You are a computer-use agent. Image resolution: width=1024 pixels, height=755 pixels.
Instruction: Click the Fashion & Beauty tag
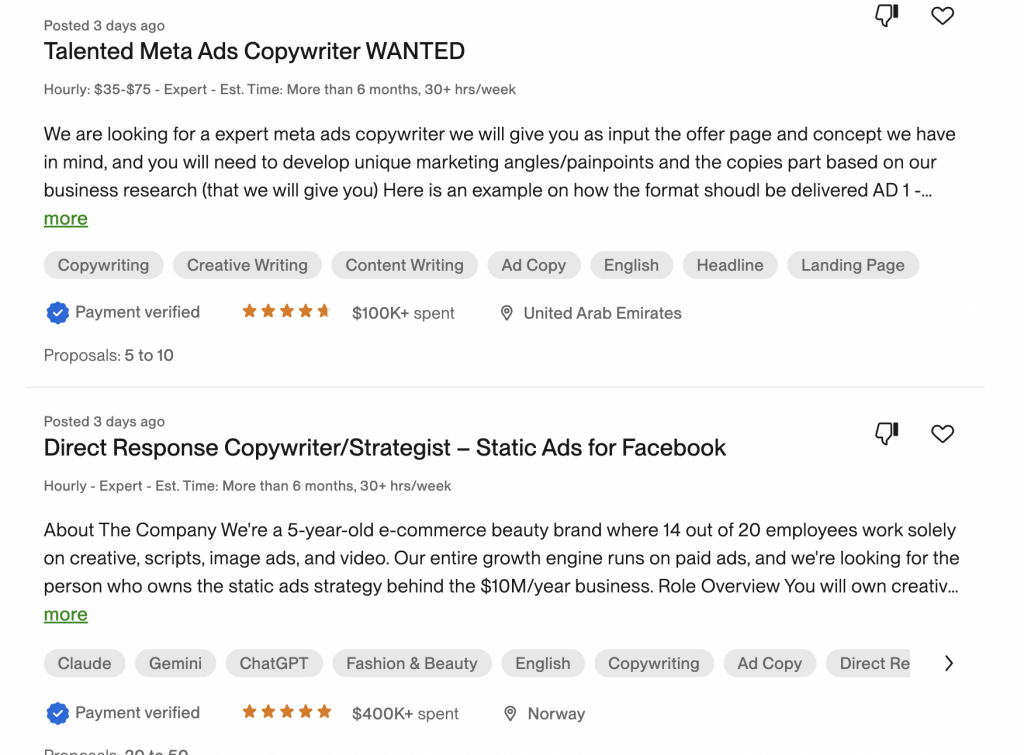pyautogui.click(x=411, y=664)
